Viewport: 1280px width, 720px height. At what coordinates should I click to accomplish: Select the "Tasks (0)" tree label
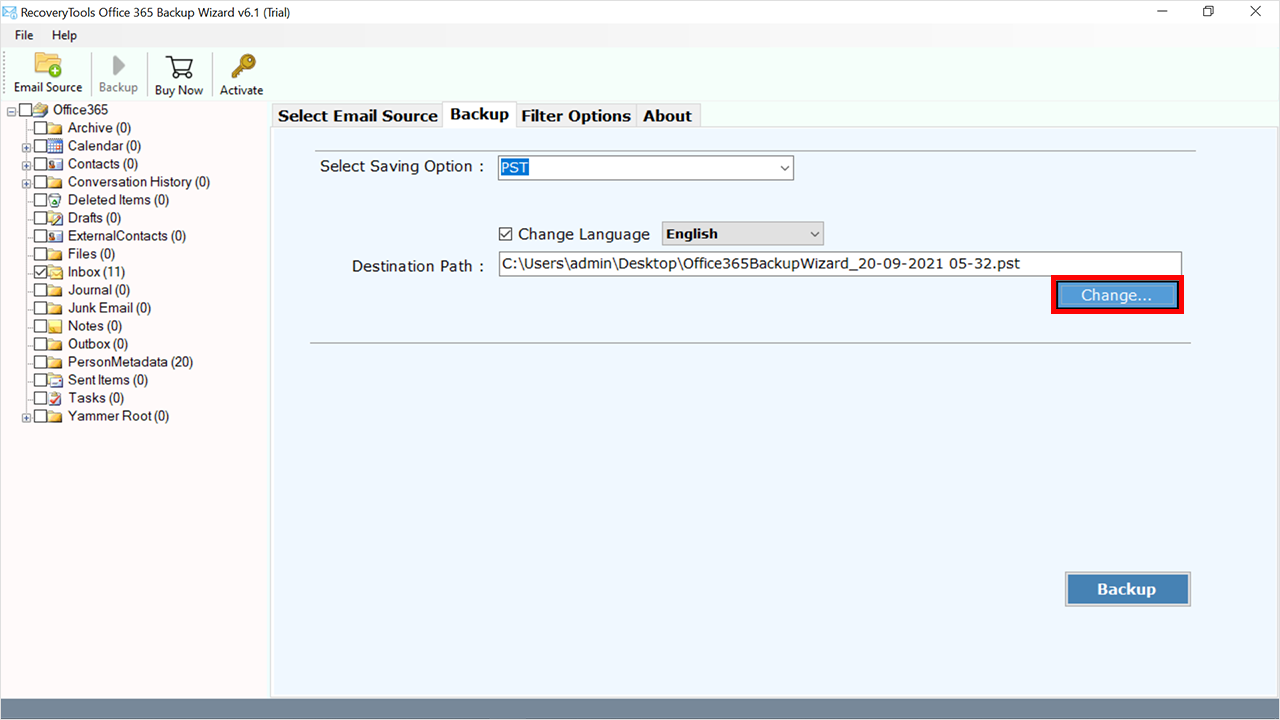(96, 398)
